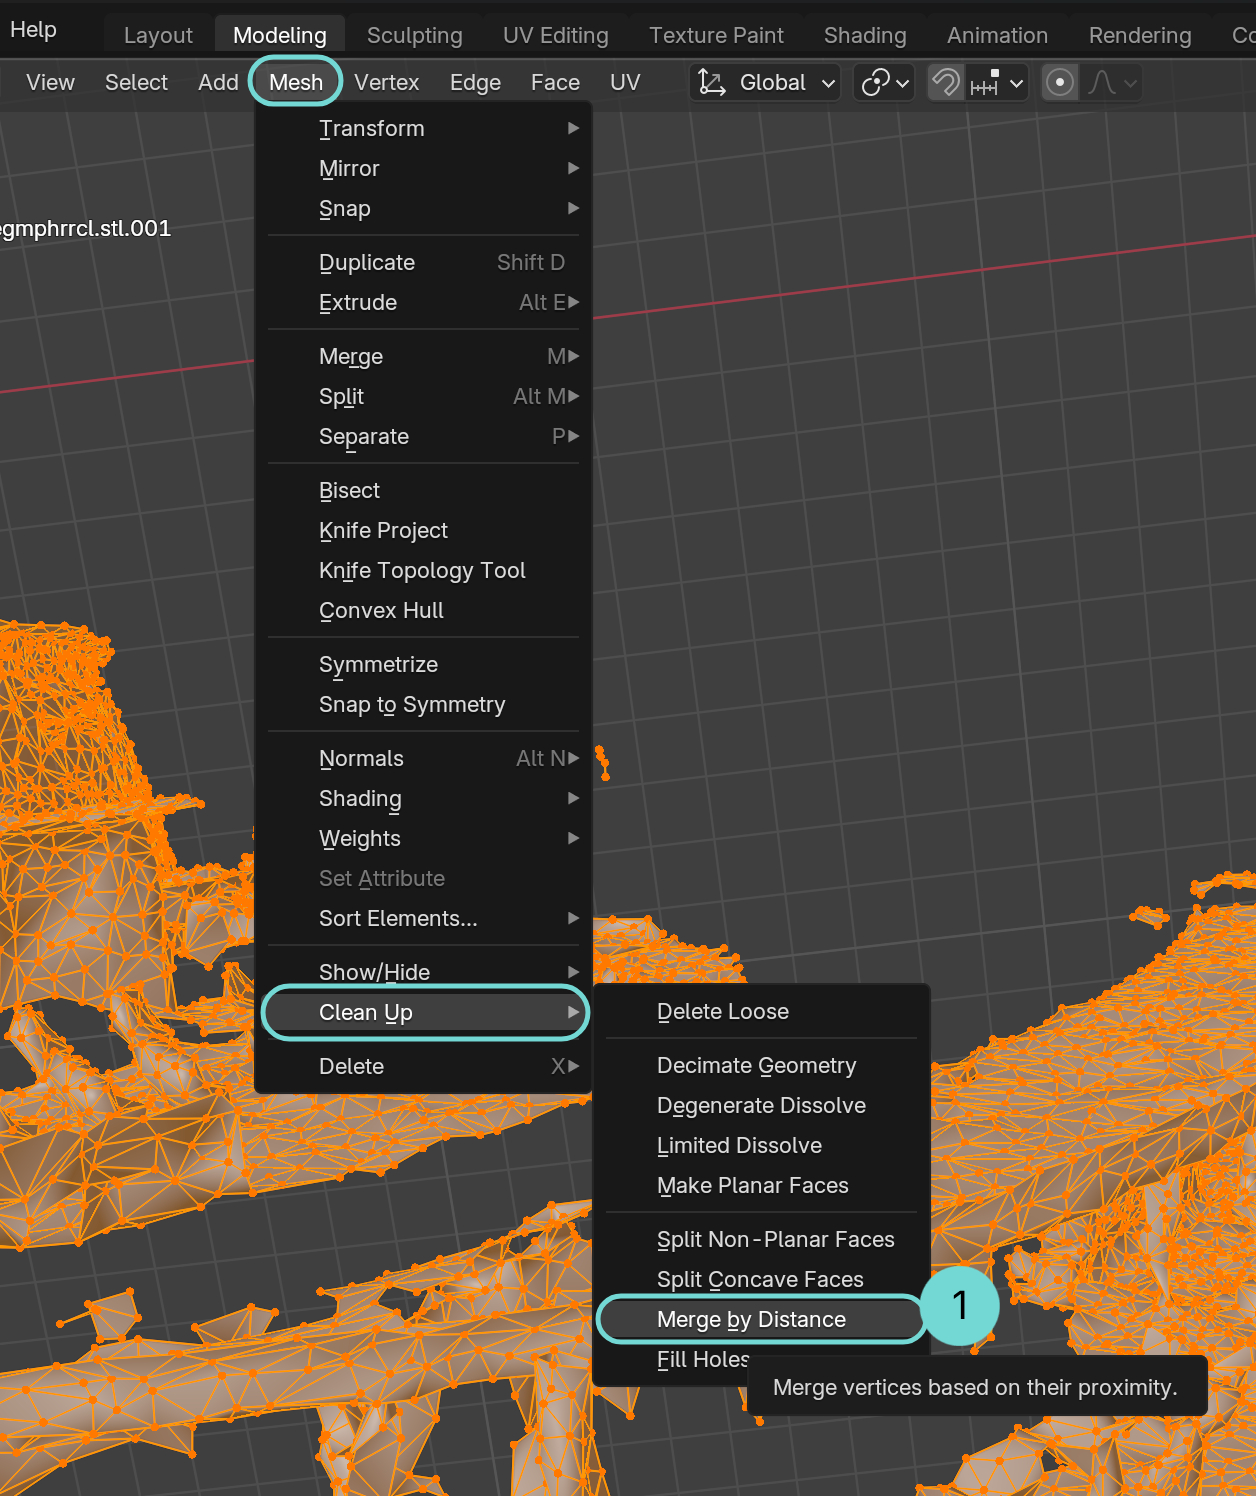Image resolution: width=1256 pixels, height=1496 pixels.
Task: Open the Help menu
Action: [x=33, y=30]
